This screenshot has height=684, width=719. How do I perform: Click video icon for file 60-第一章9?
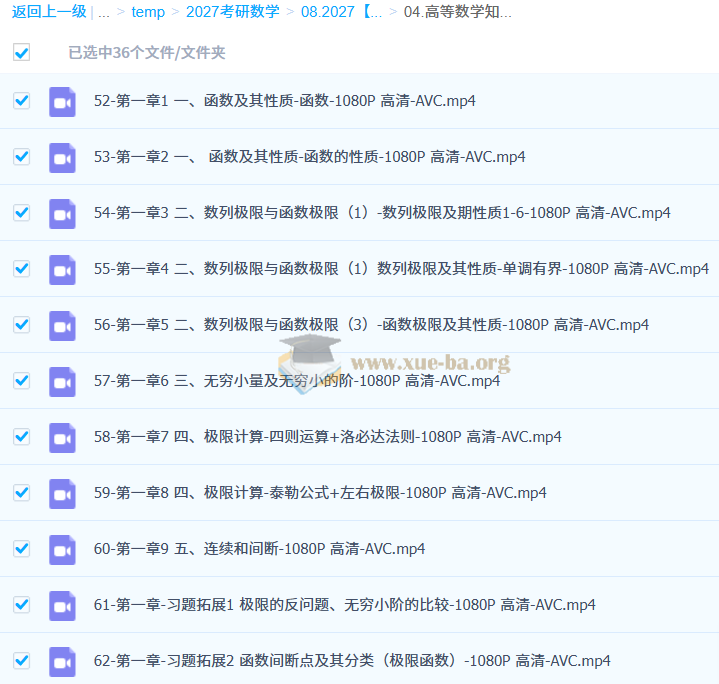click(x=62, y=549)
